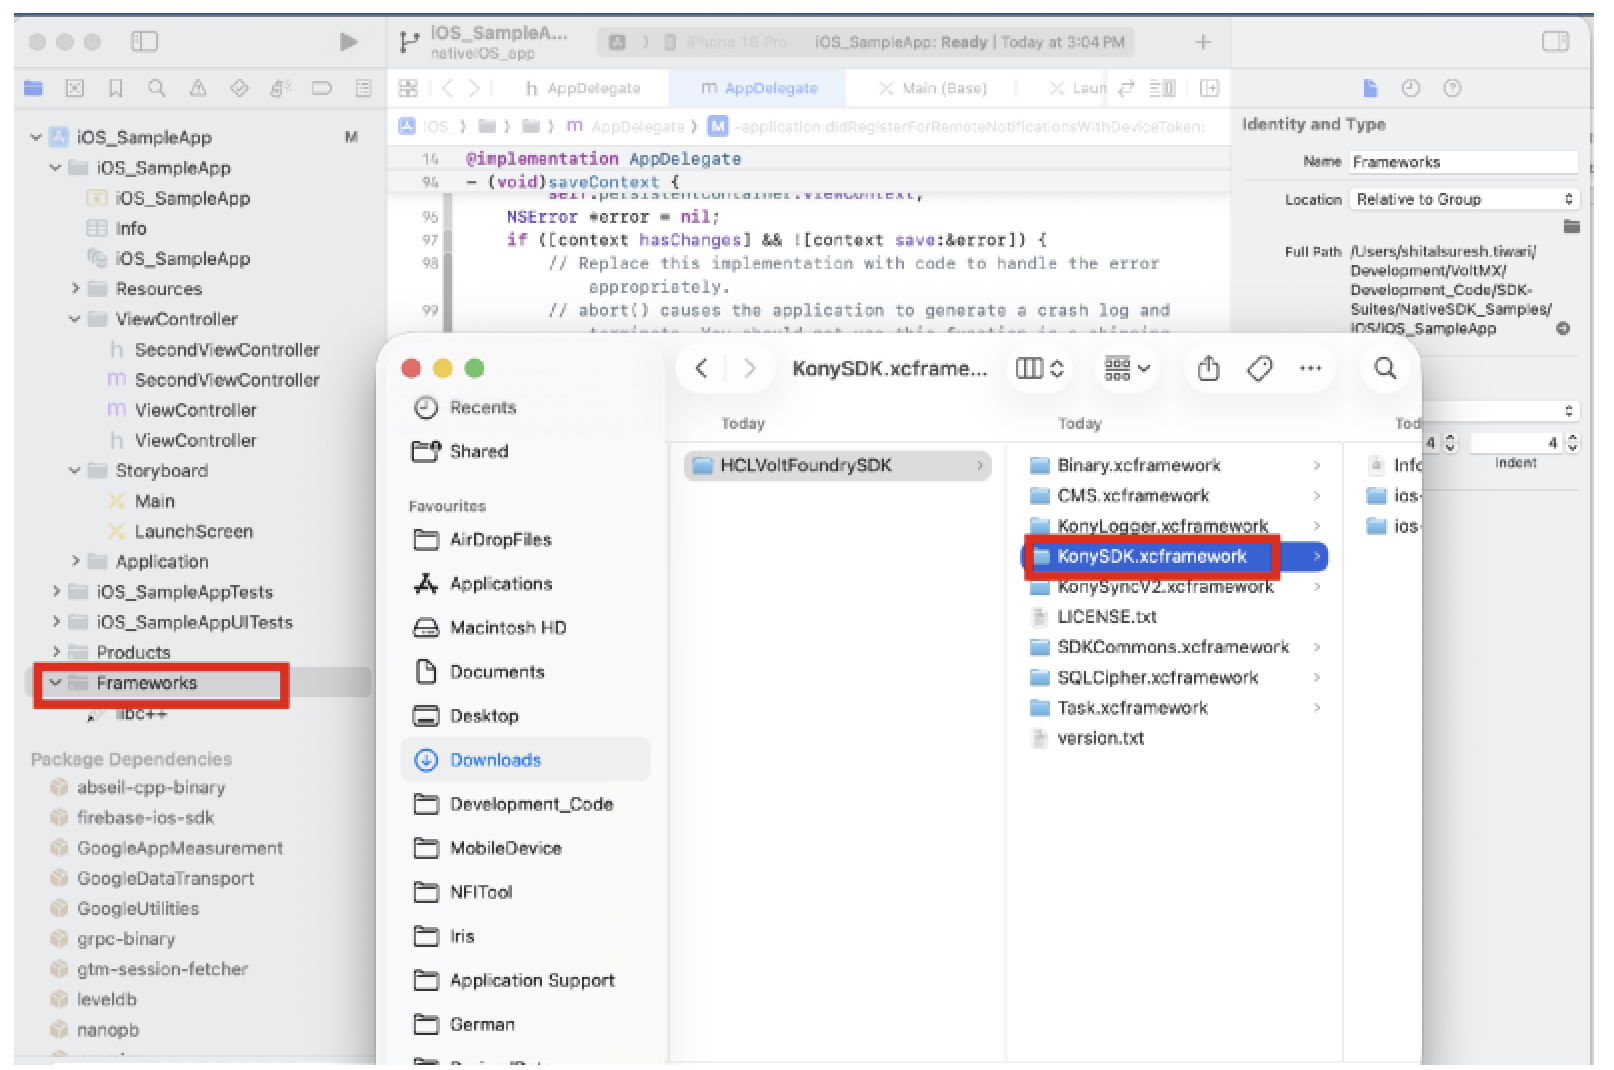Click the Xcode Run (play) button
Image resolution: width=1614 pixels, height=1070 pixels.
click(x=348, y=42)
